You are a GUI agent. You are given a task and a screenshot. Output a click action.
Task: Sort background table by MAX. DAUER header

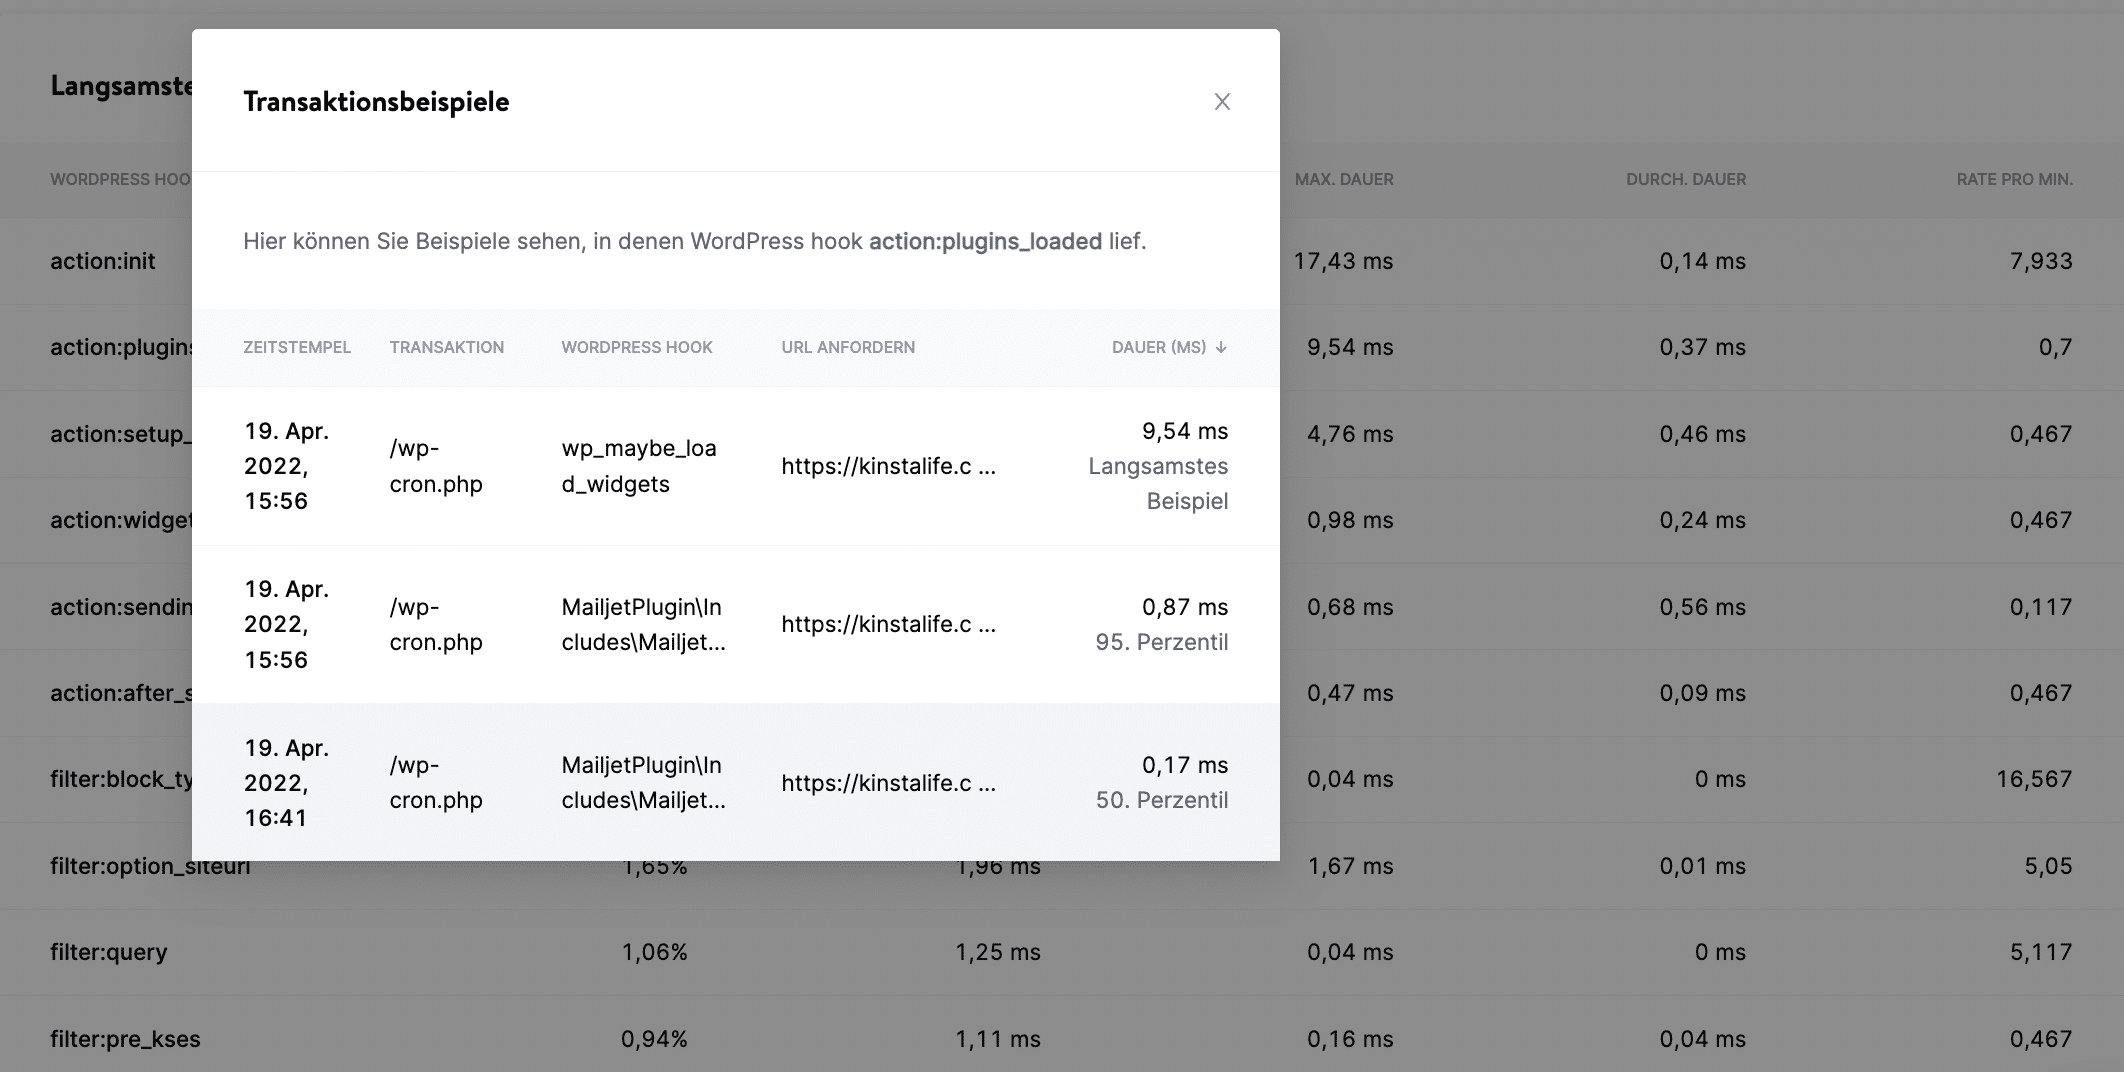[1345, 180]
